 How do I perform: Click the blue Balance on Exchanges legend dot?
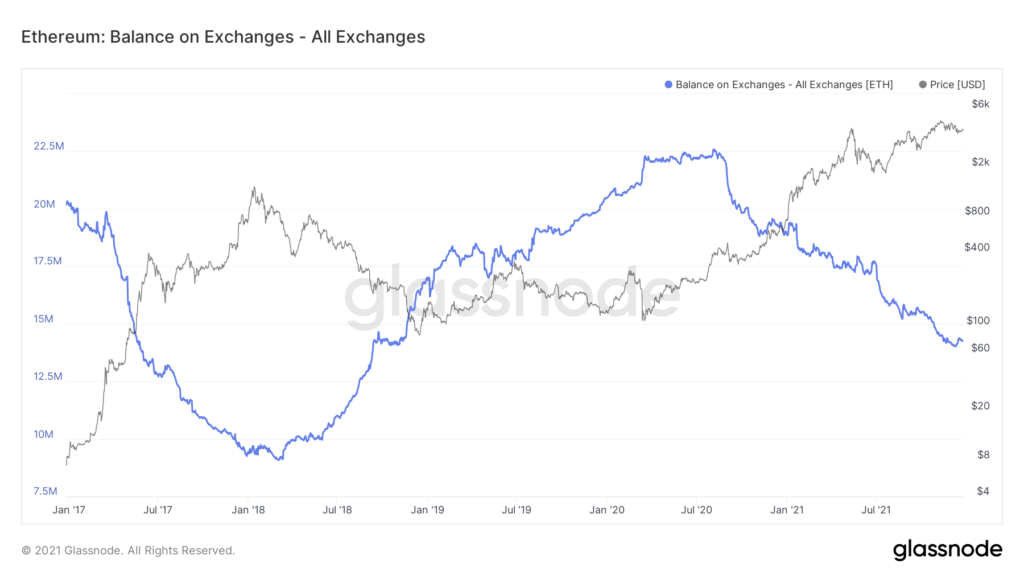pyautogui.click(x=669, y=85)
